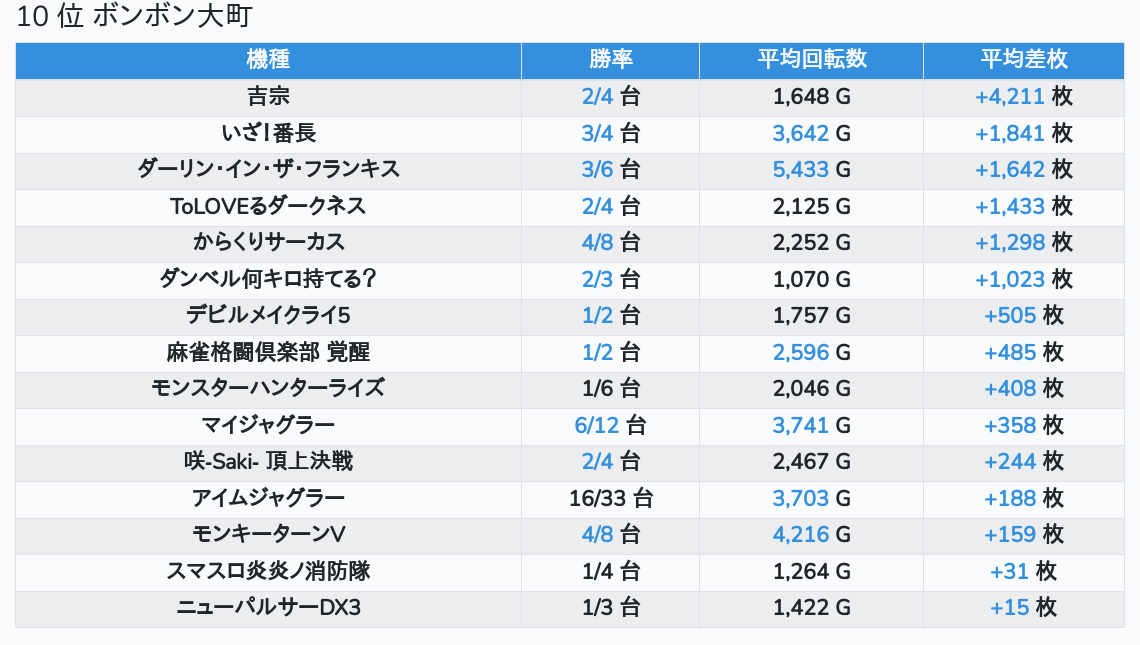Select the いざ!番長 row name

[x=268, y=133]
